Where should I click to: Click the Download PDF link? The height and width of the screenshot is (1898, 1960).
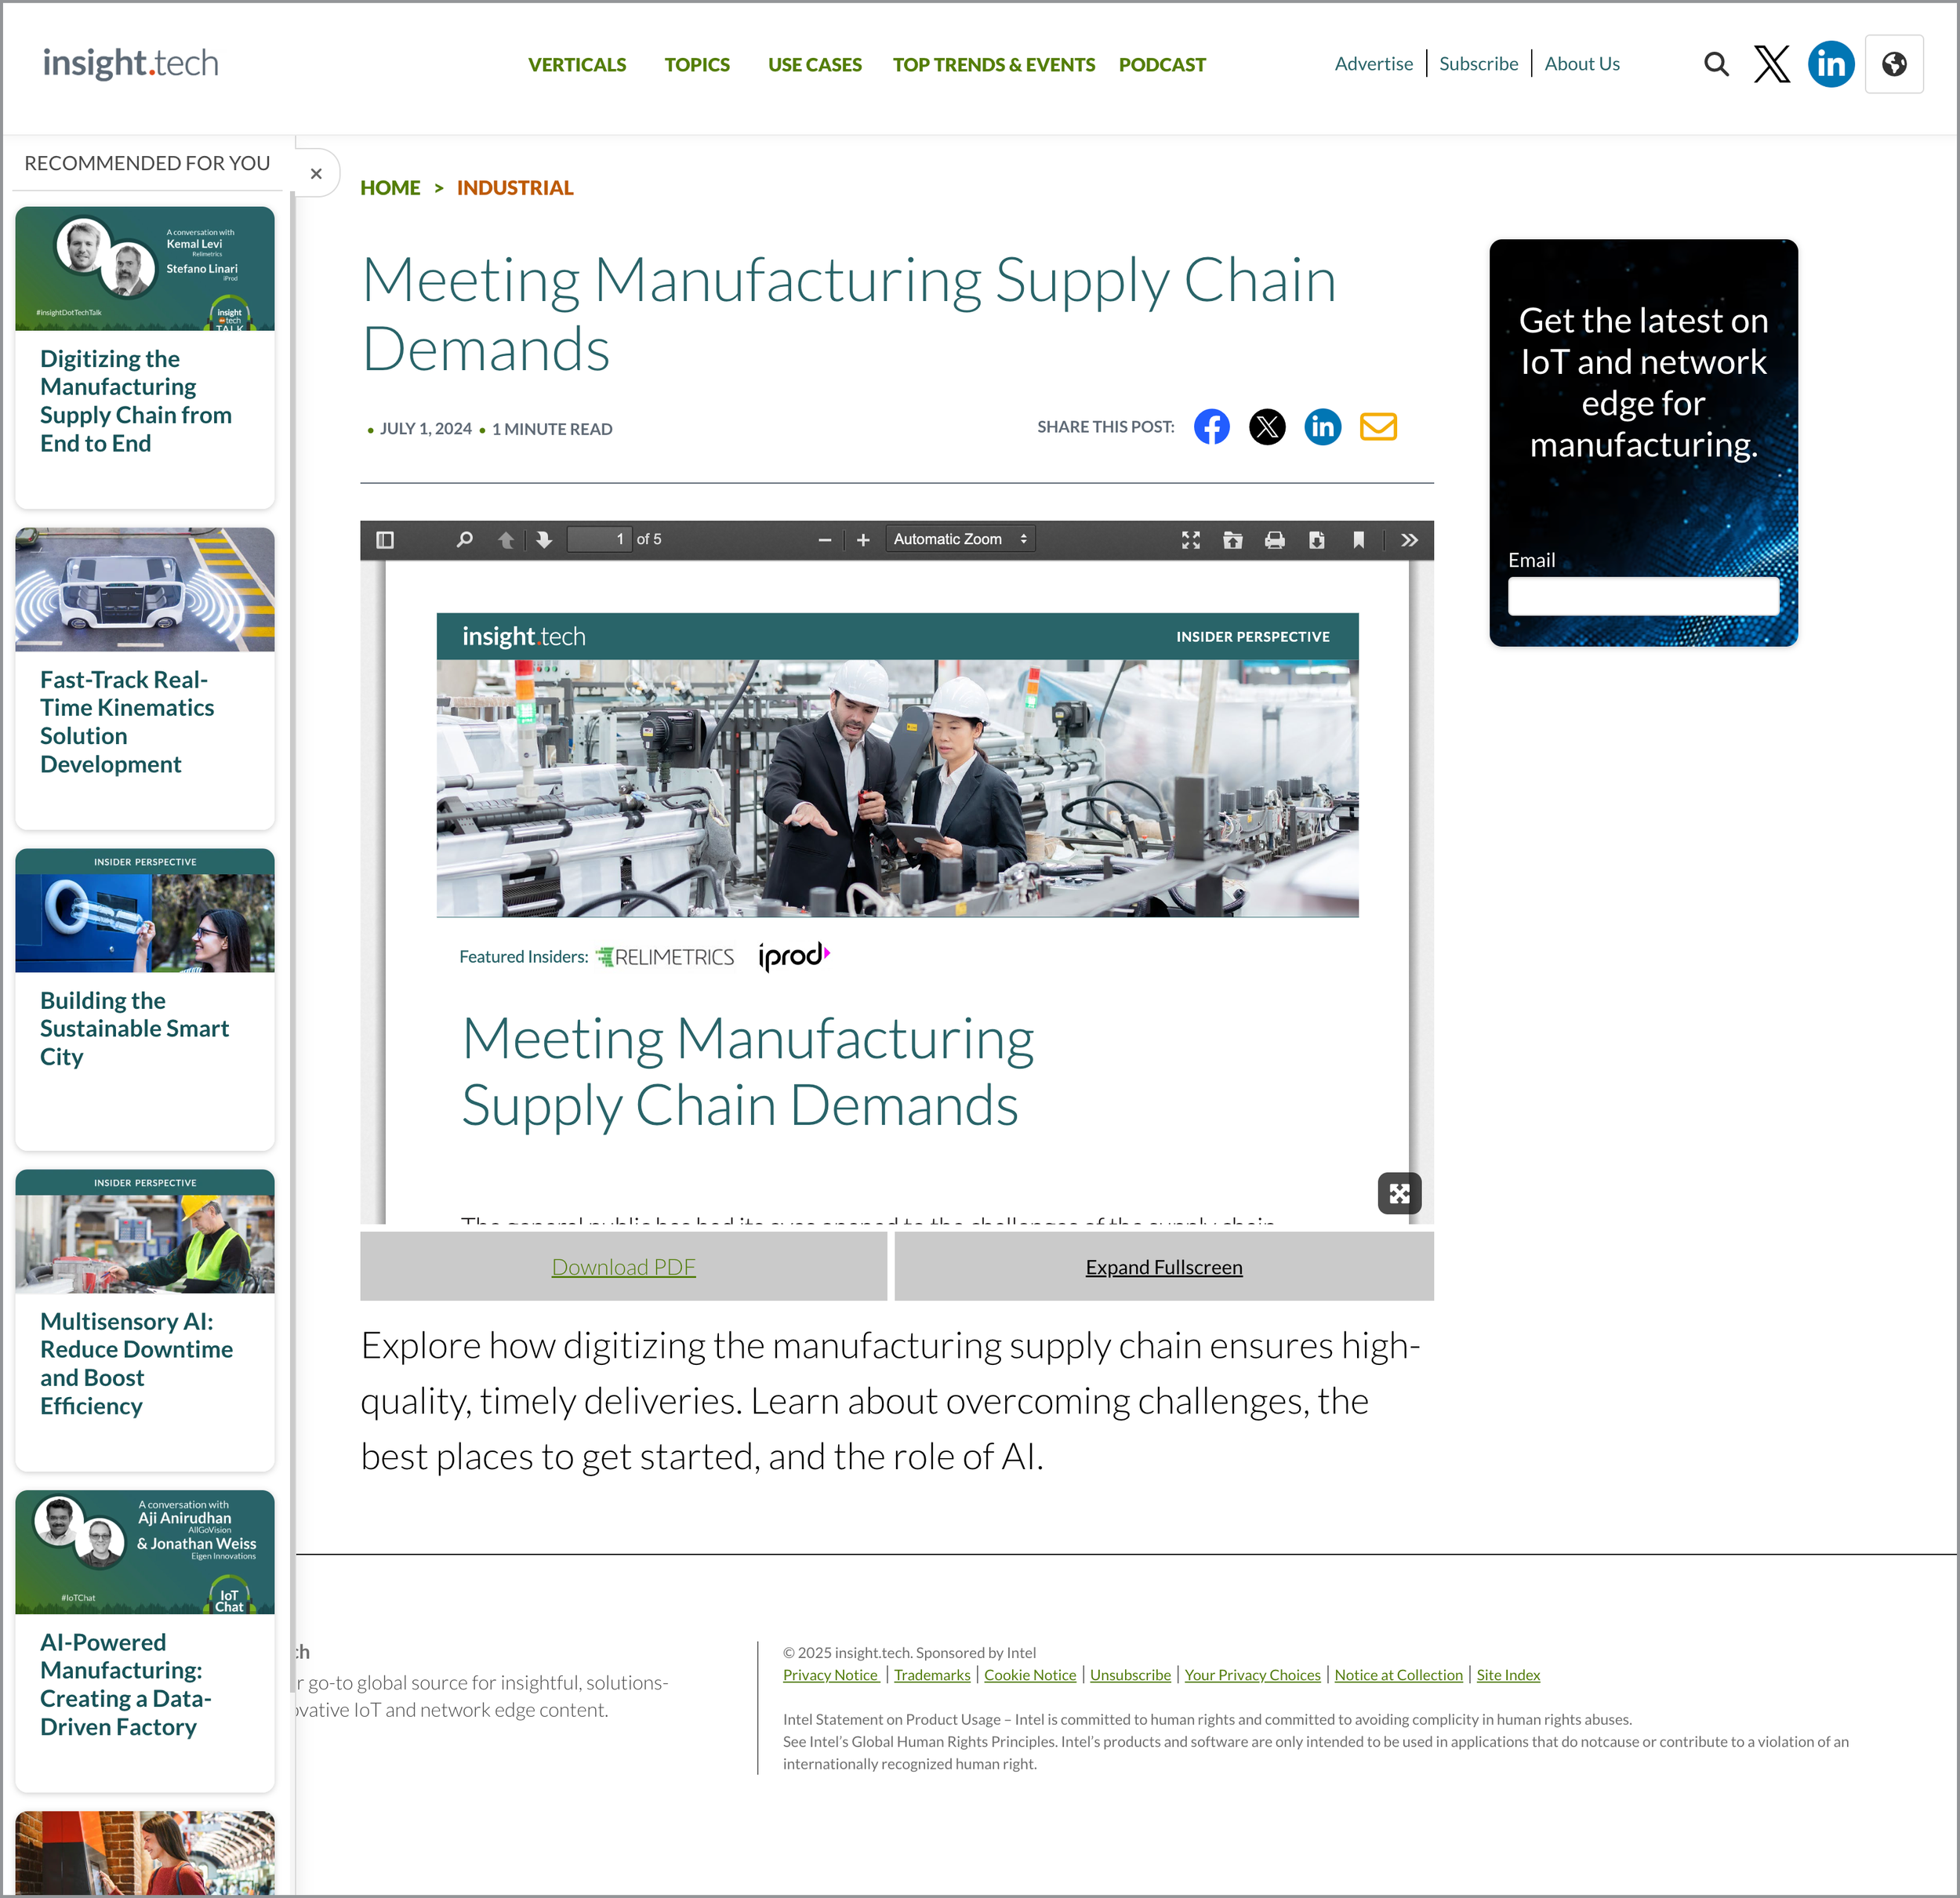tap(623, 1267)
